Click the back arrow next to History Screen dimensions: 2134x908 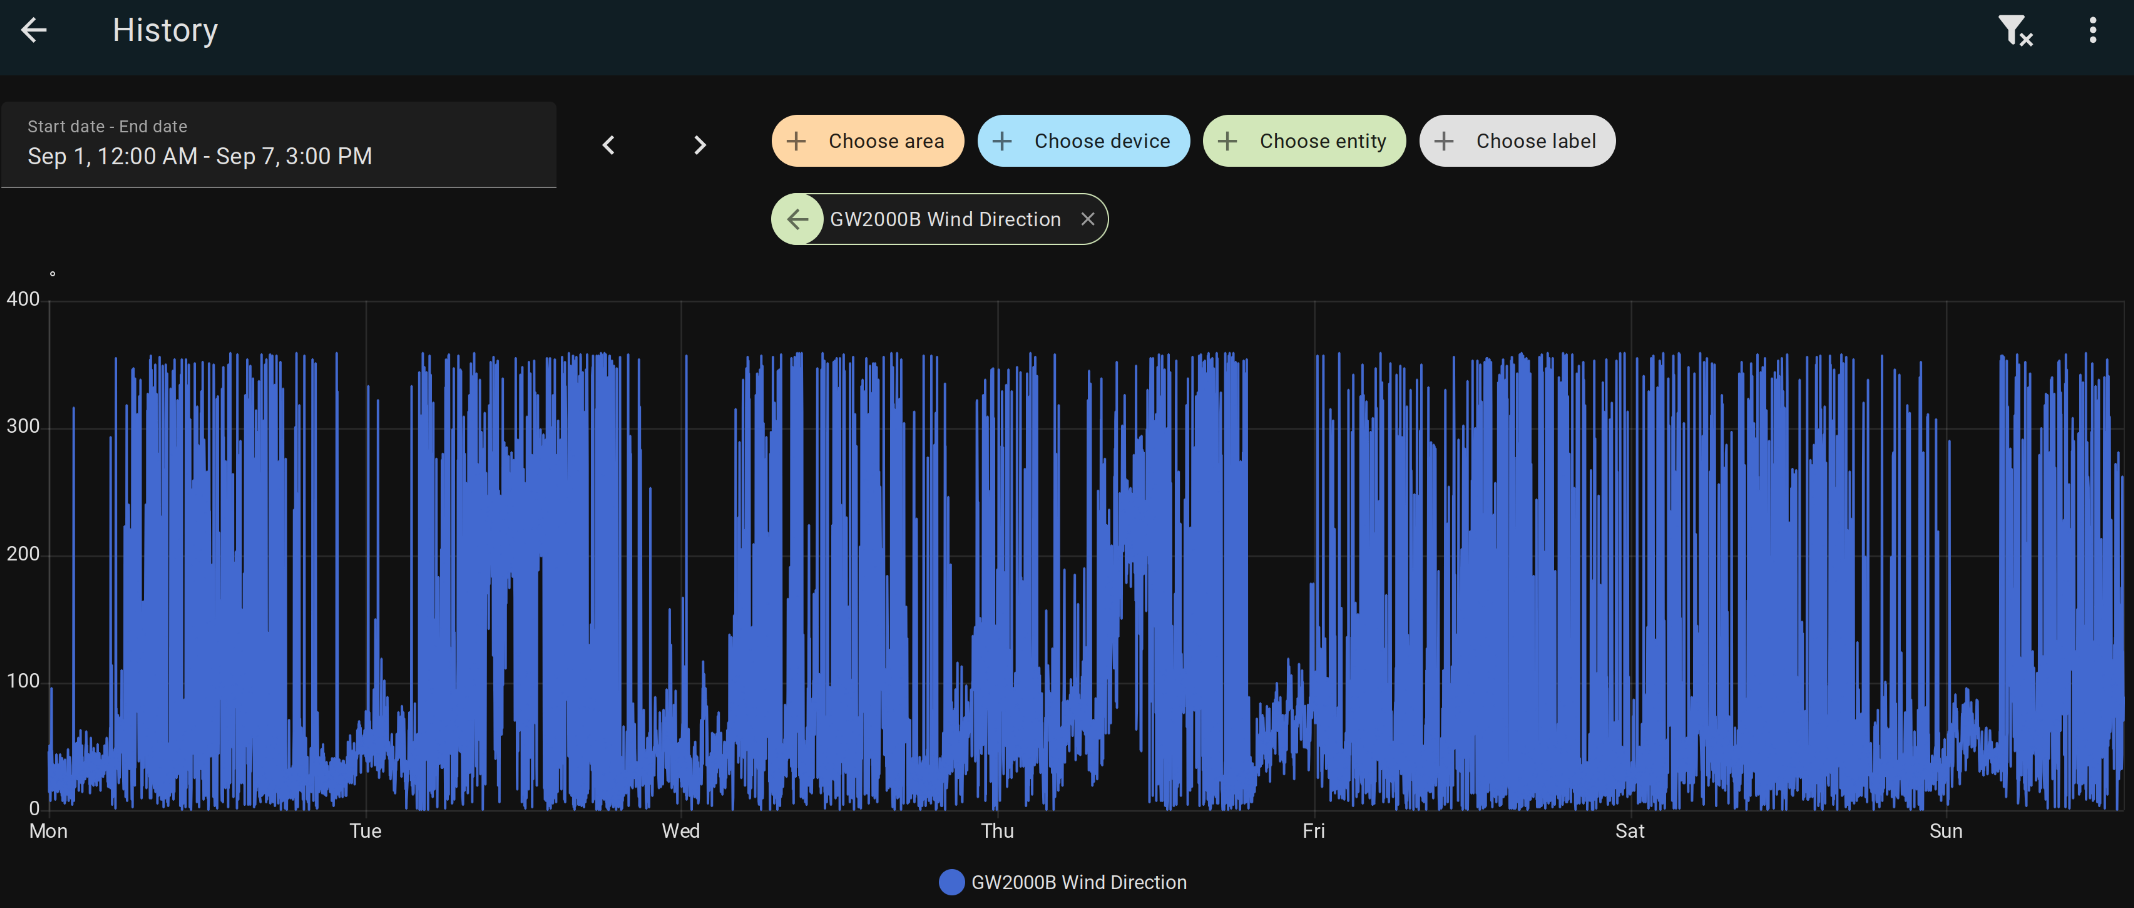pyautogui.click(x=34, y=30)
